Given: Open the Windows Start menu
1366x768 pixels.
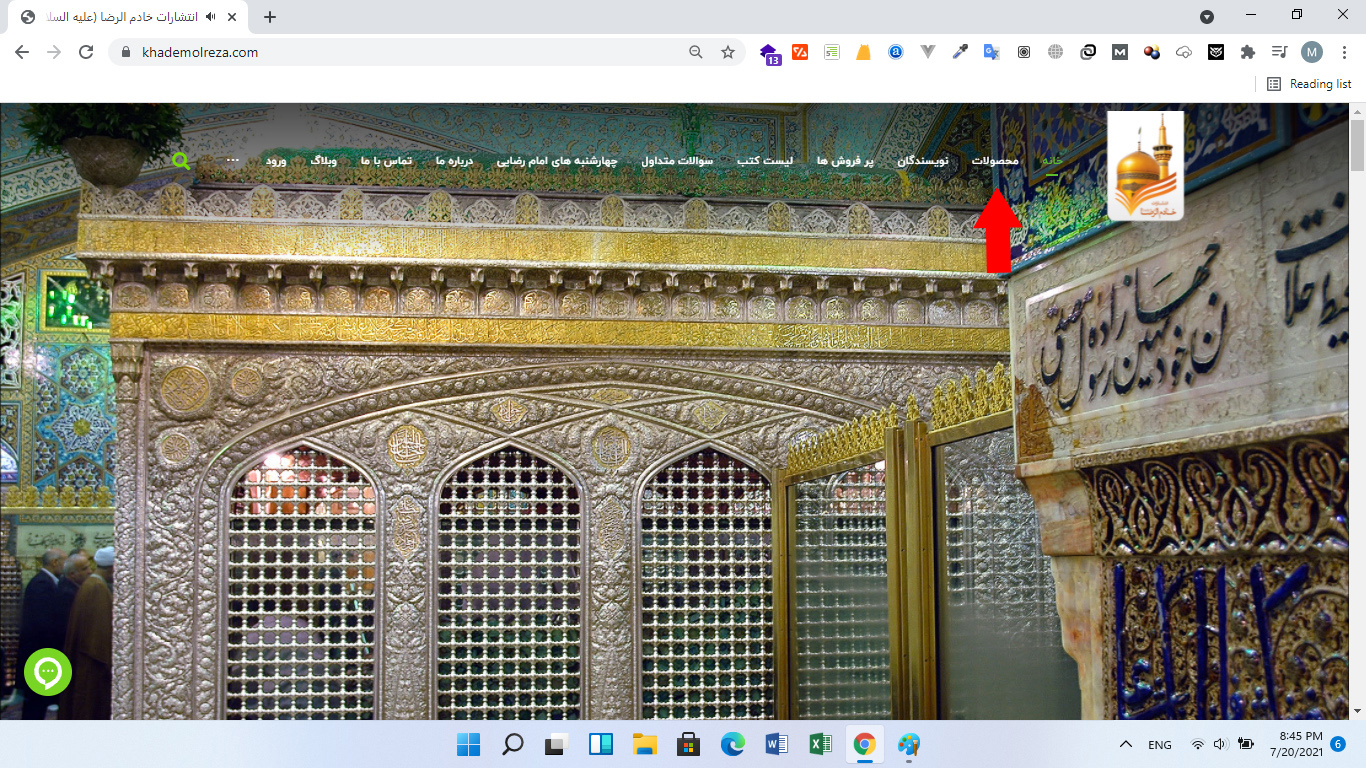Looking at the screenshot, I should [x=467, y=744].
